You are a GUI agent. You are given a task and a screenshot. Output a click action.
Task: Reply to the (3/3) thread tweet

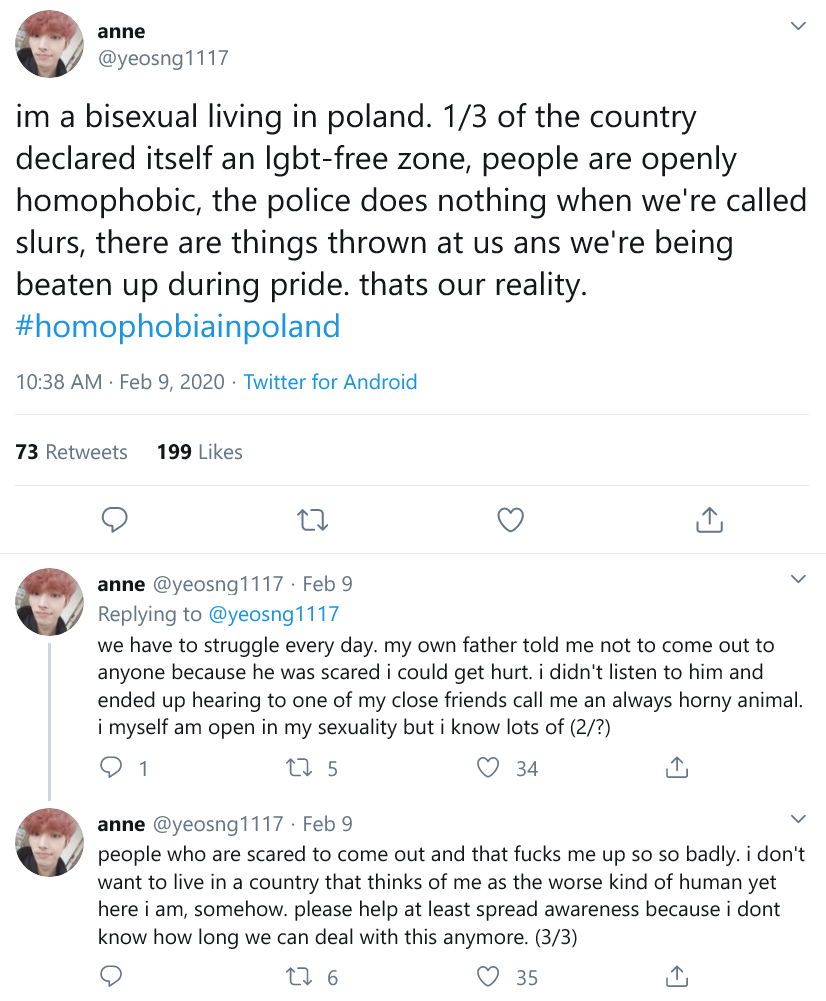[x=113, y=977]
